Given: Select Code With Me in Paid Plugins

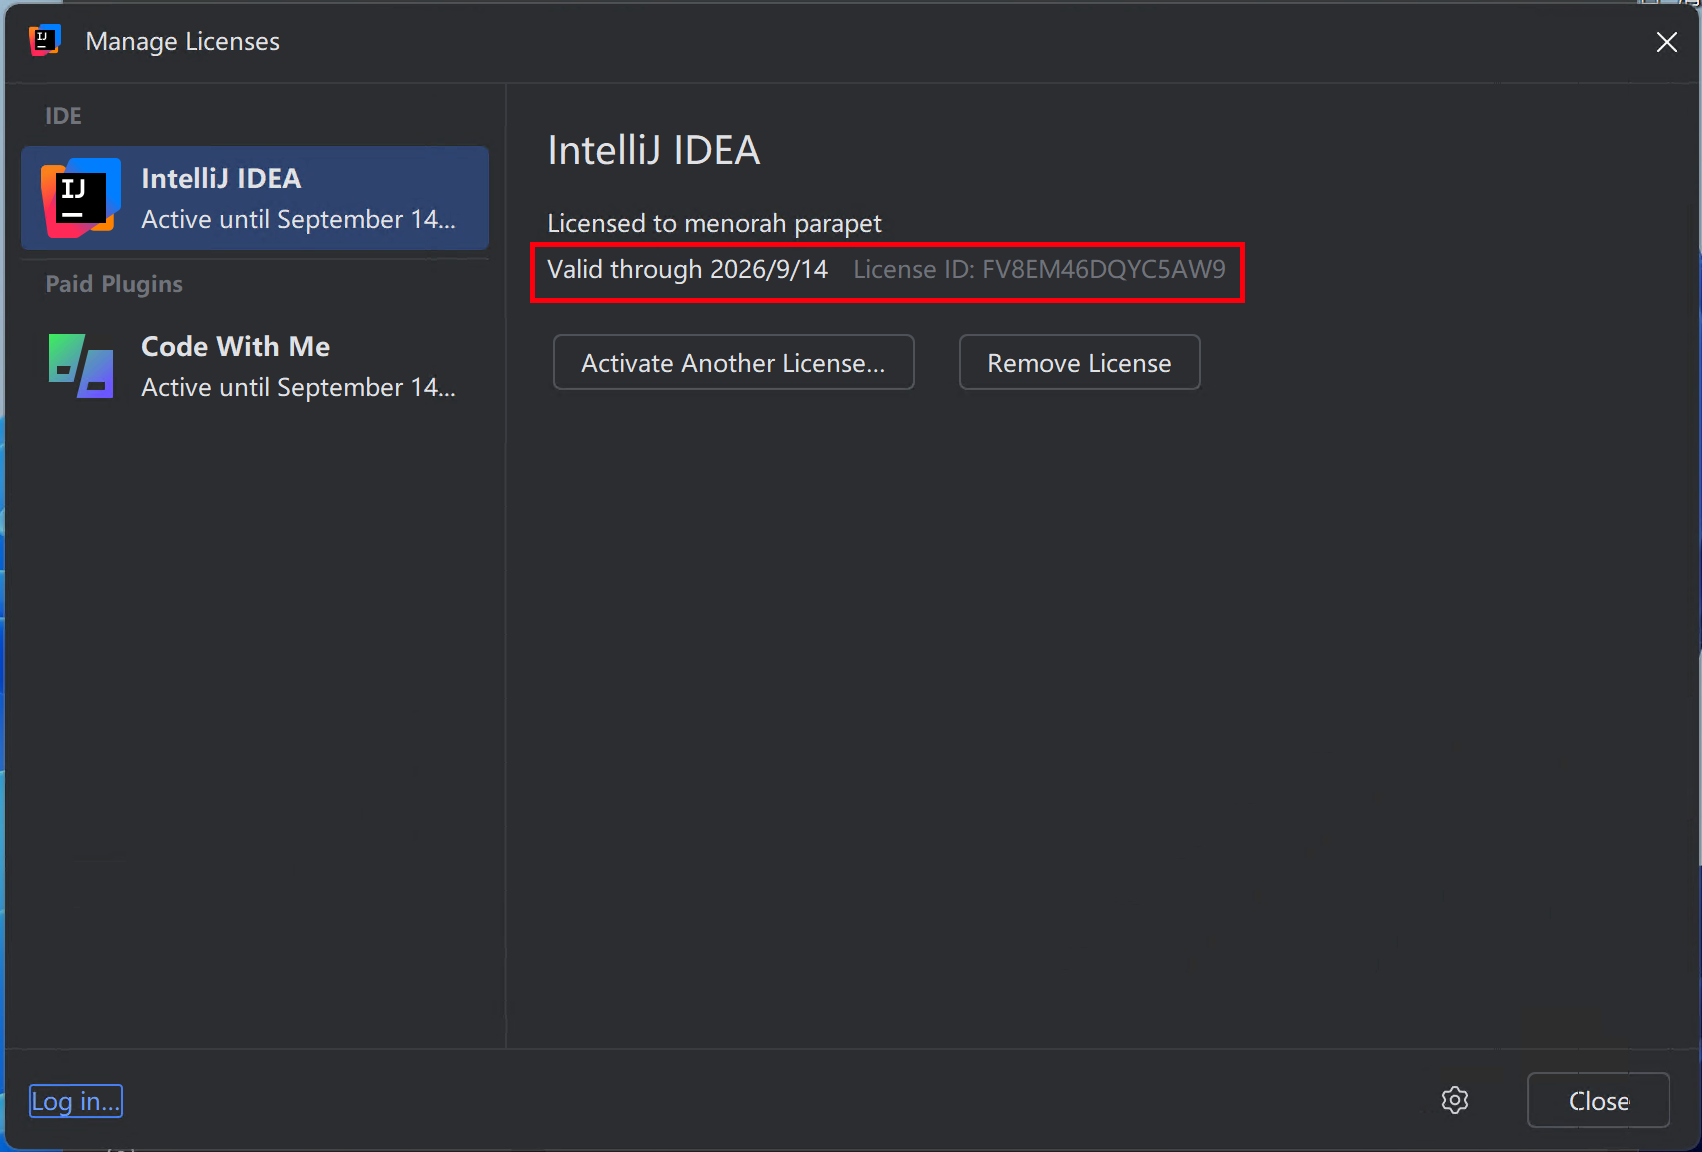Looking at the screenshot, I should point(255,366).
